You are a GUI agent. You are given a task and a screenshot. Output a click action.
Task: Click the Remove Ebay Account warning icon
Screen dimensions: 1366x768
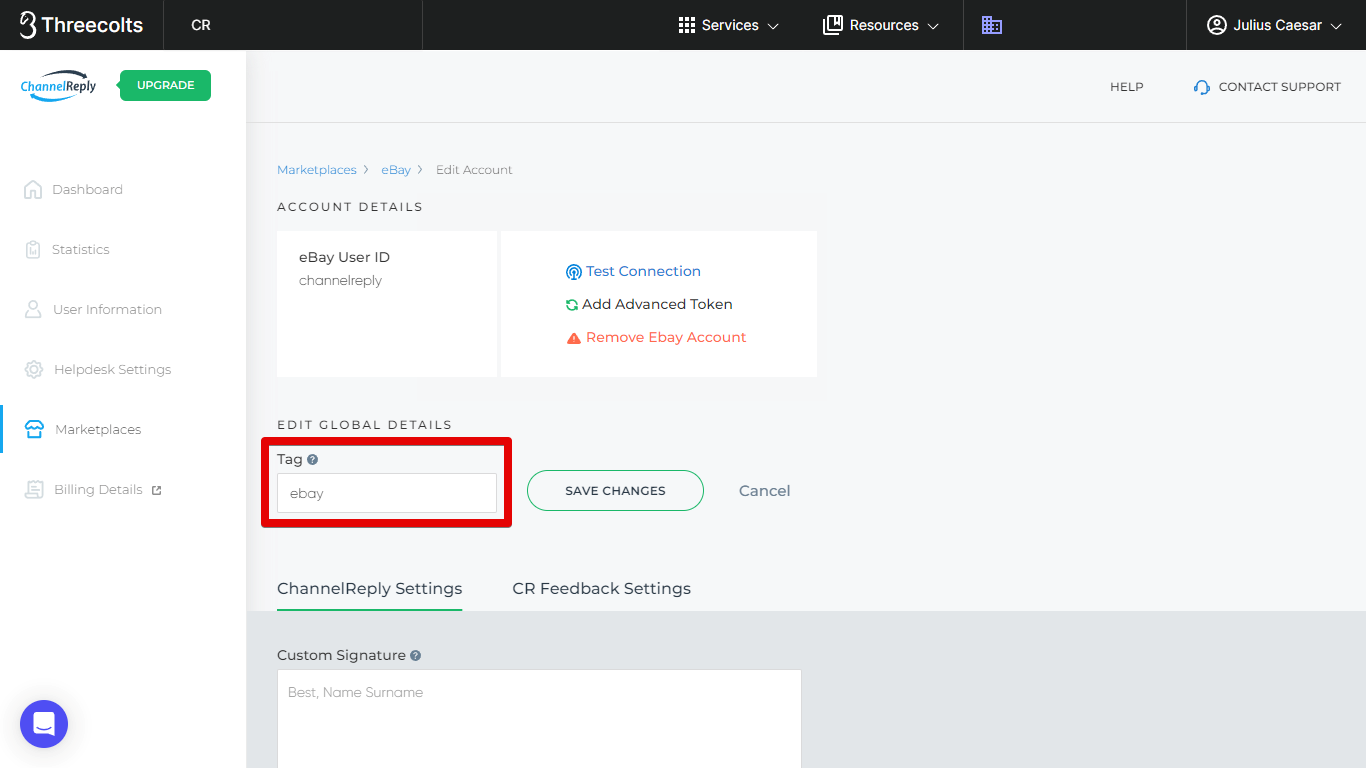pos(574,338)
